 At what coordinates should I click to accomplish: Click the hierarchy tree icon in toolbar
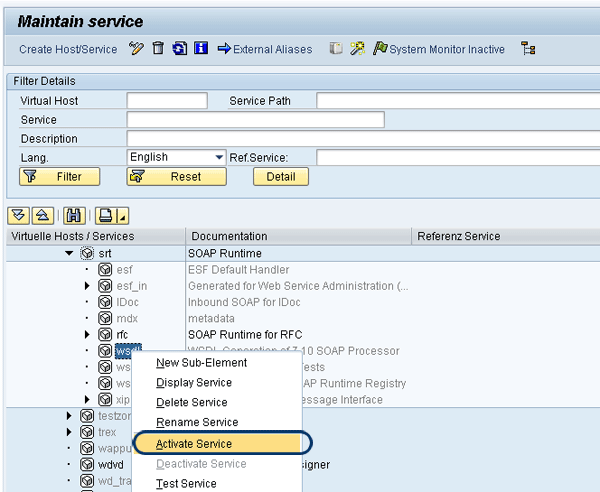tap(528, 49)
